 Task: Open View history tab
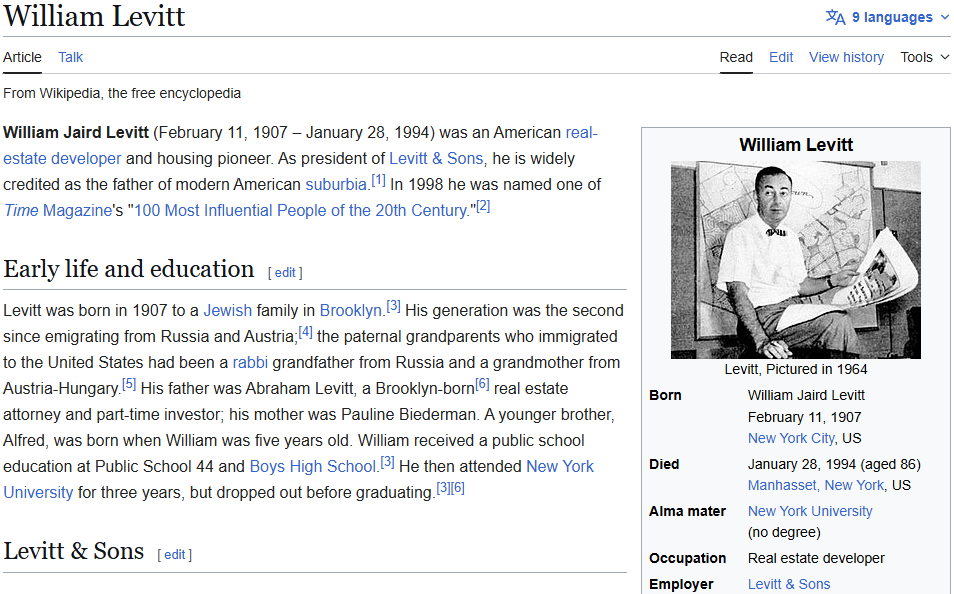coord(846,57)
